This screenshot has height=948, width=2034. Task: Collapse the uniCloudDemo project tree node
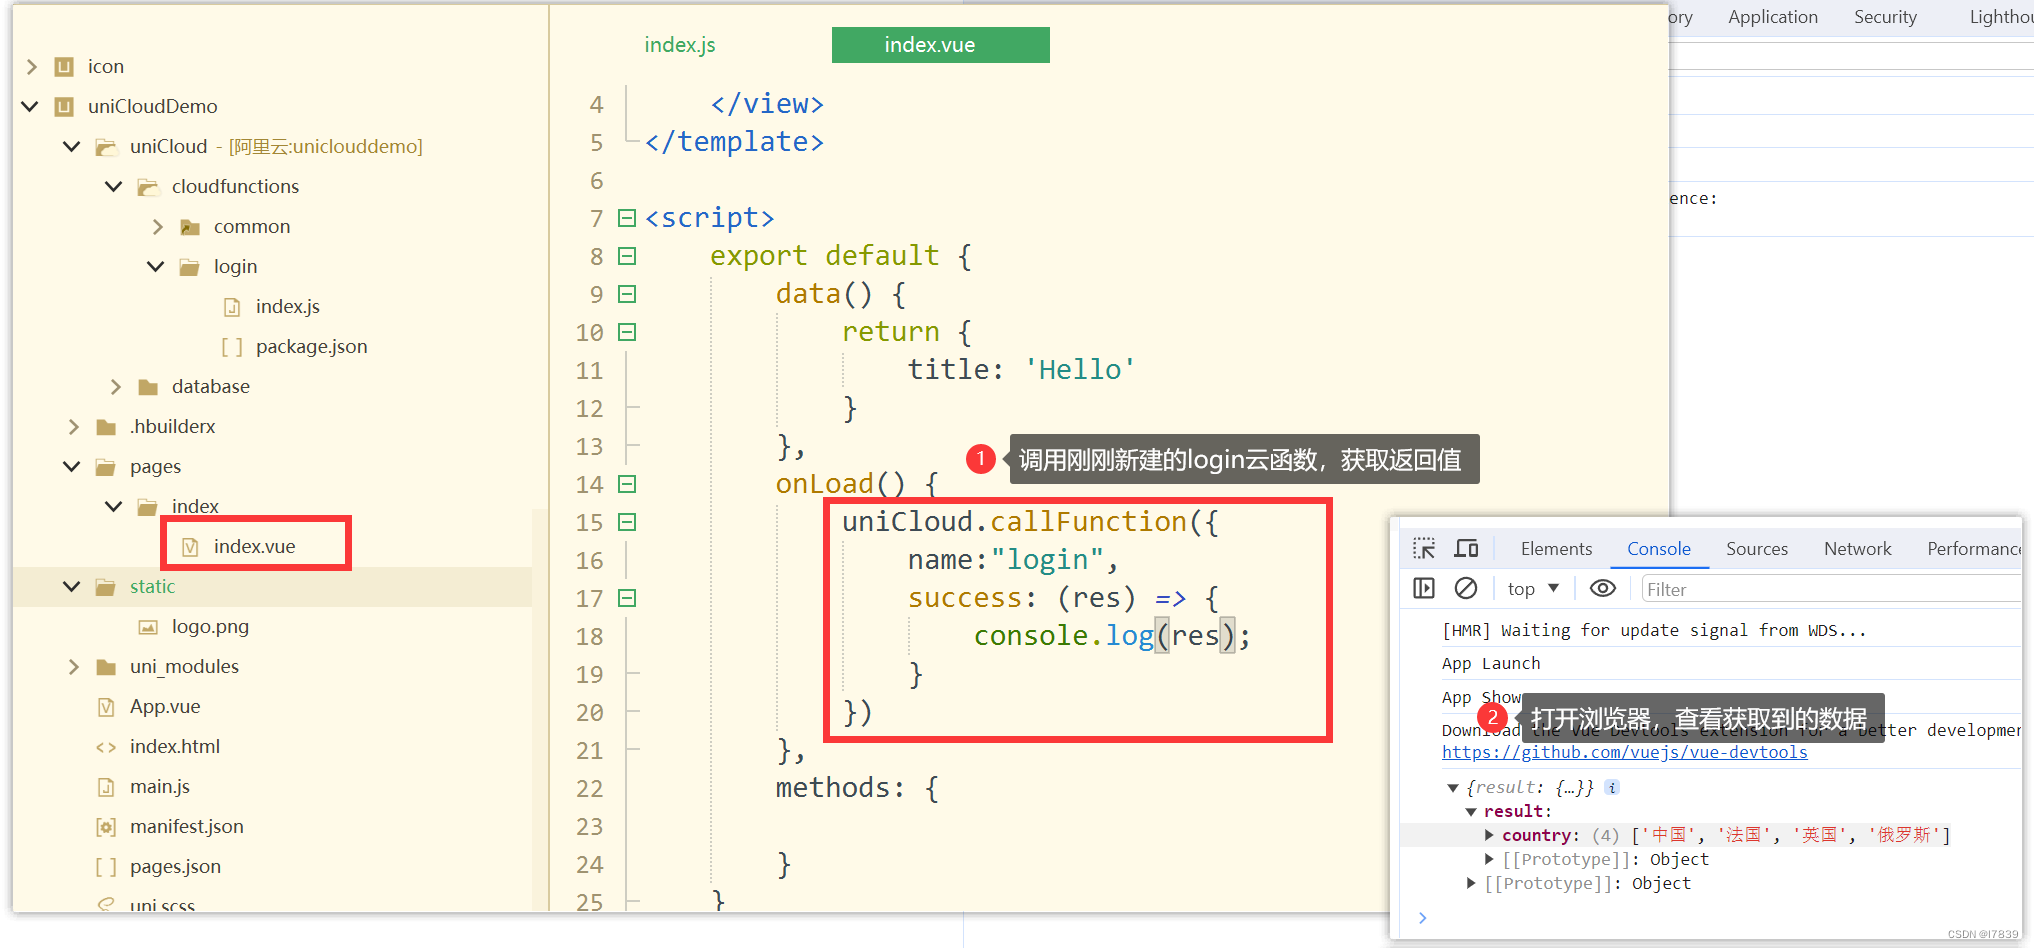(29, 106)
